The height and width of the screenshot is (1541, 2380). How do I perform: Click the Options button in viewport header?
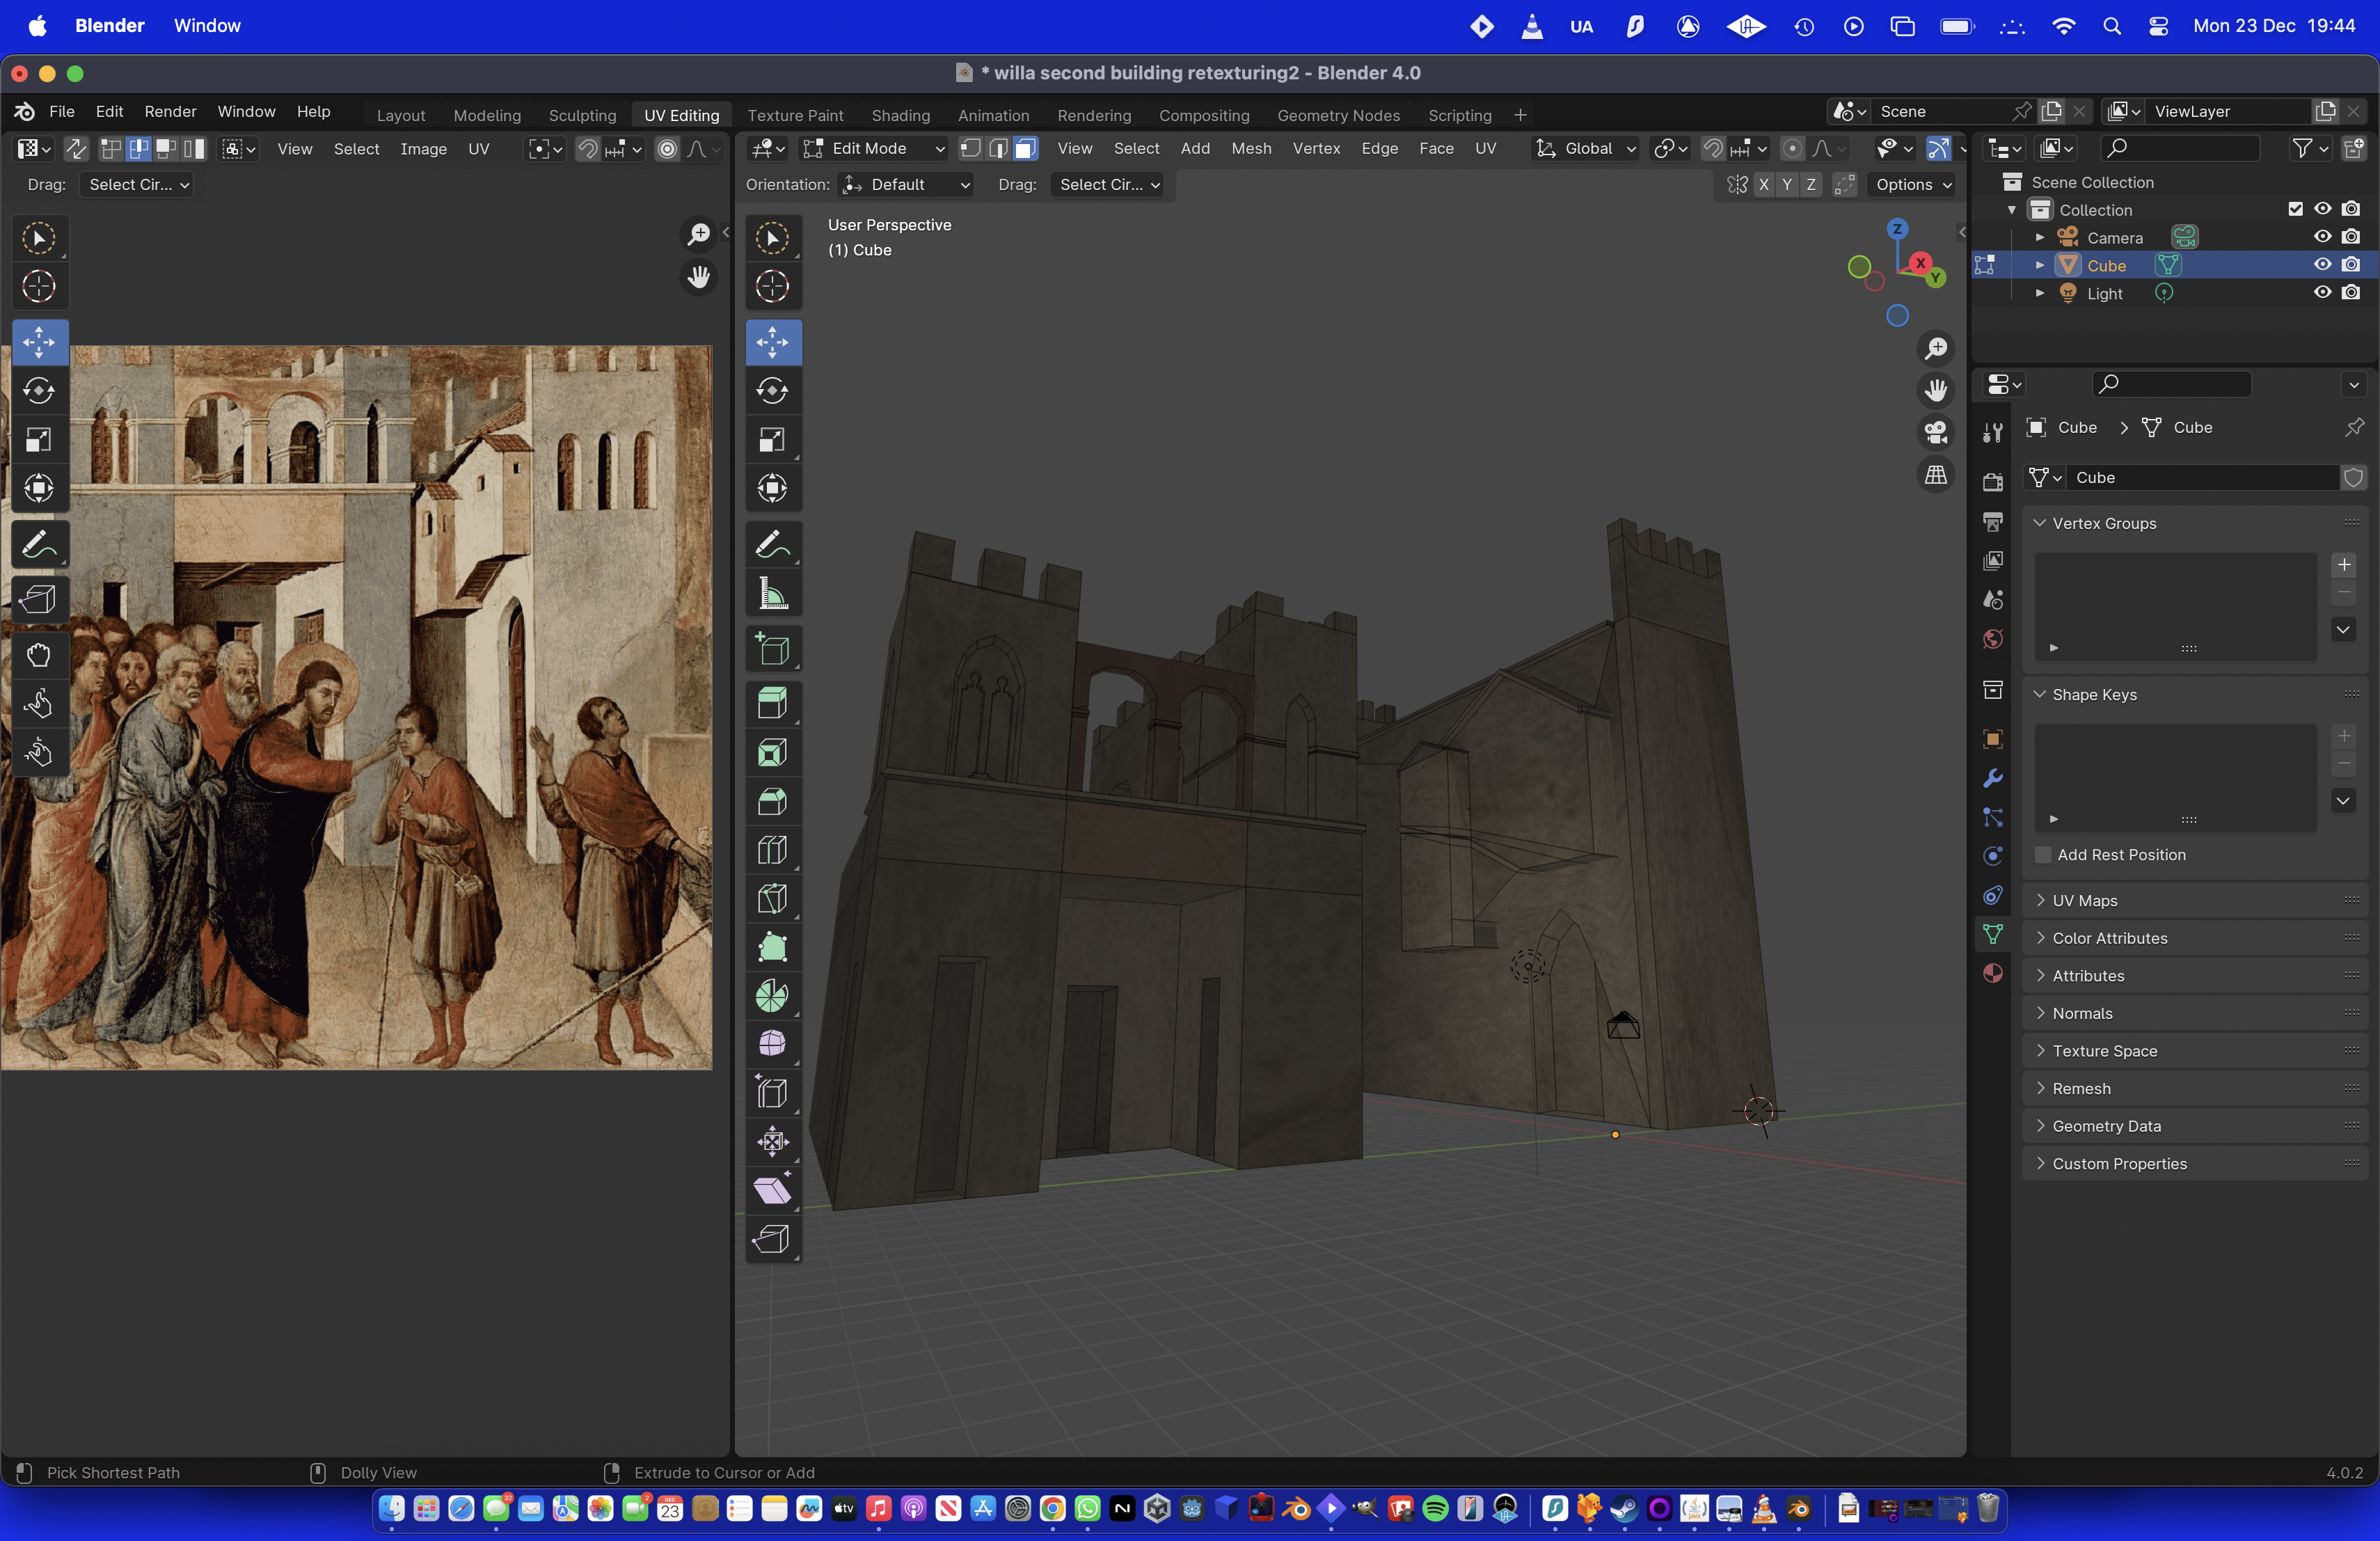point(1912,184)
